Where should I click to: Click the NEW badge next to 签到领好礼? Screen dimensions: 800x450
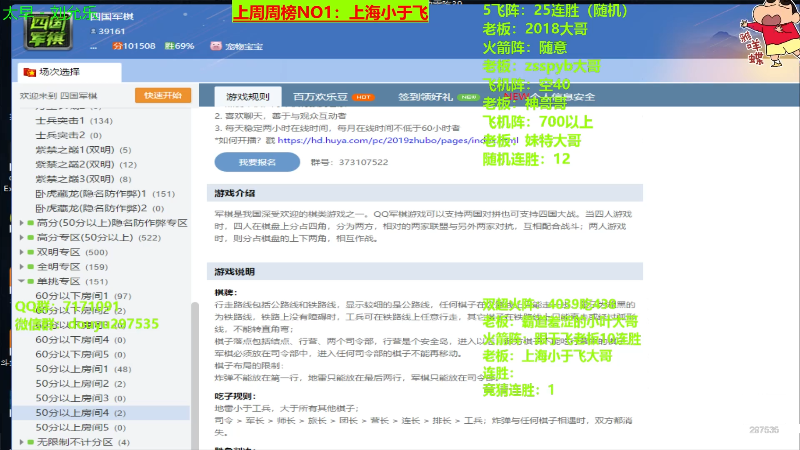(x=468, y=97)
